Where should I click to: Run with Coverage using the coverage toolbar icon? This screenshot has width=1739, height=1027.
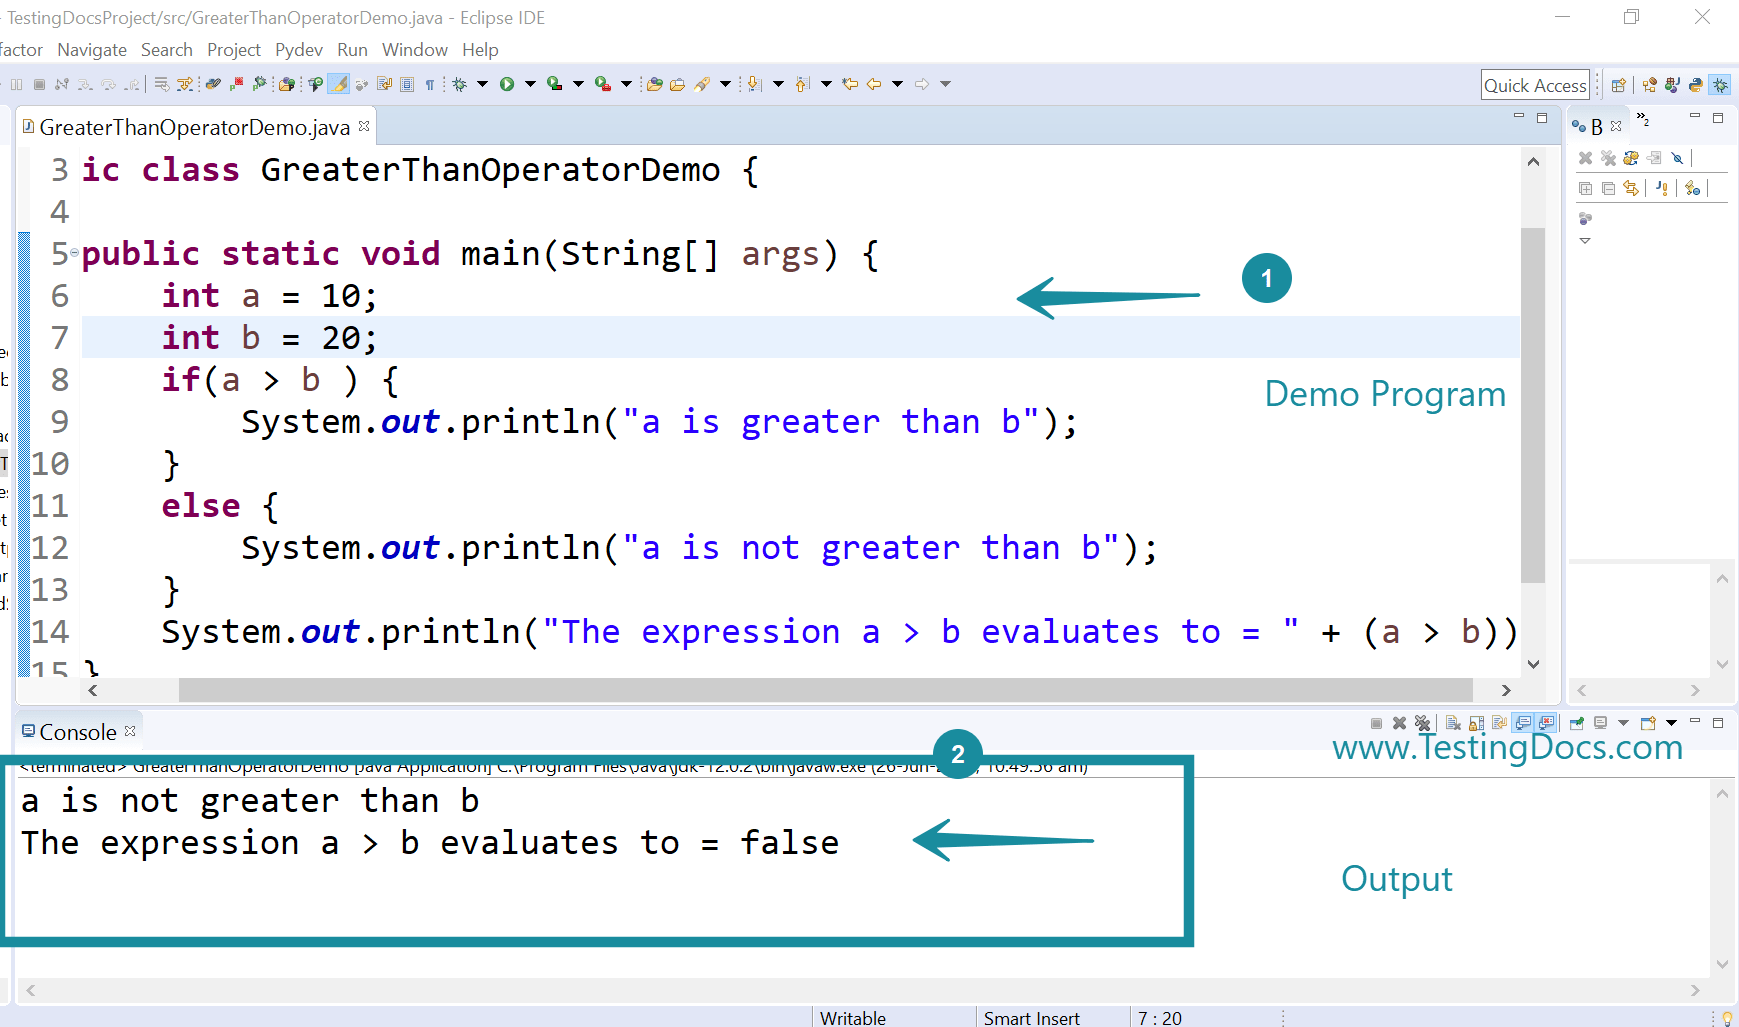(555, 84)
